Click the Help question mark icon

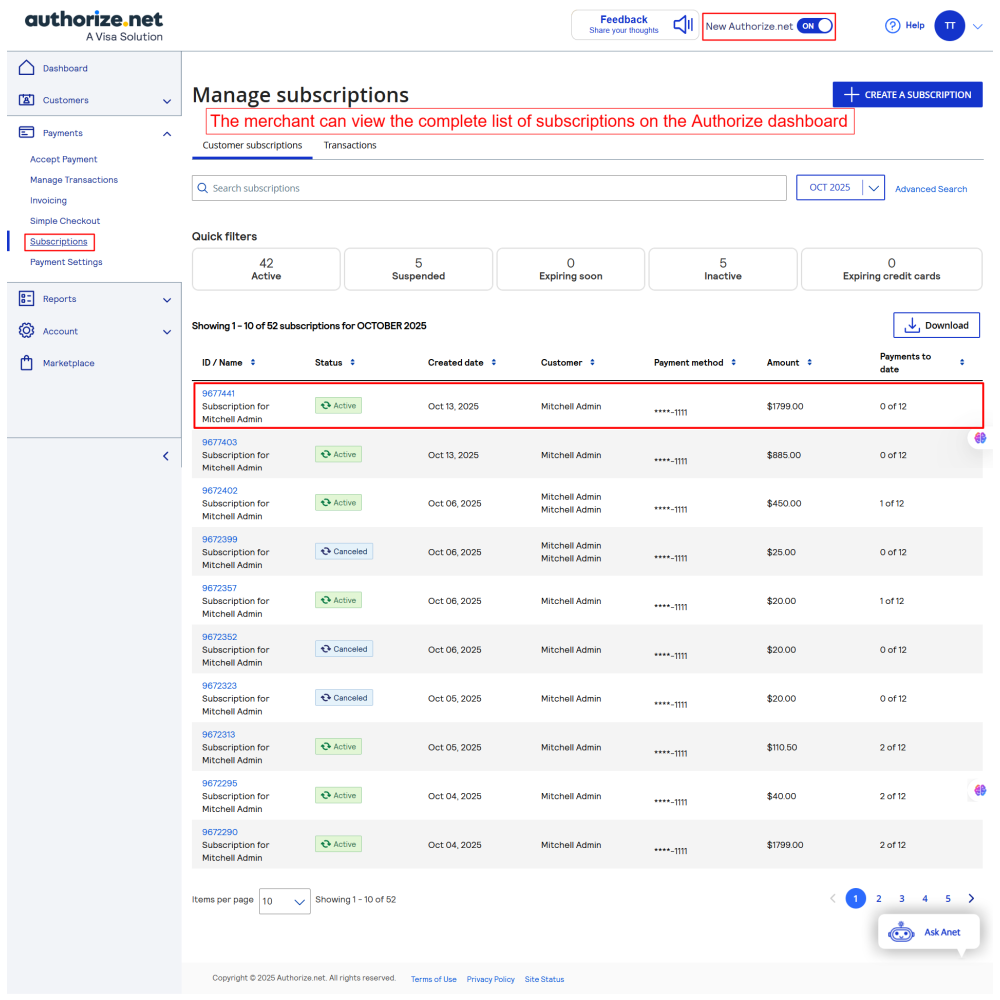click(893, 26)
